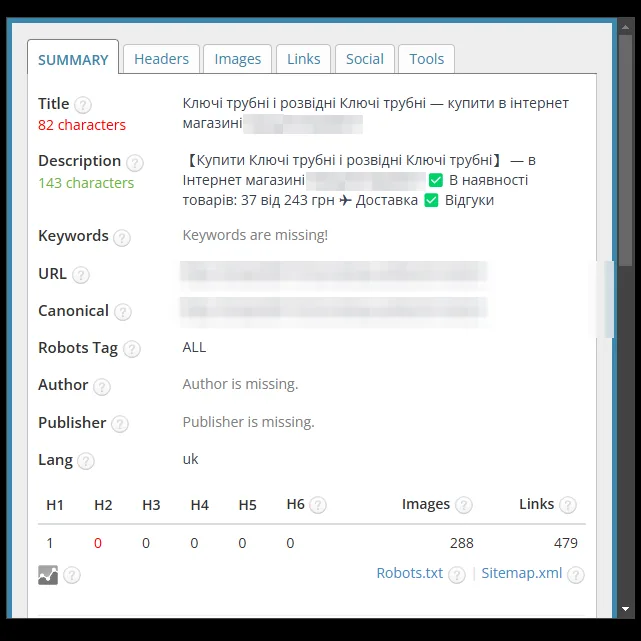This screenshot has height=641, width=641.
Task: Click the description text starting 'Купити Ключі трубні'
Action: [x=359, y=180]
